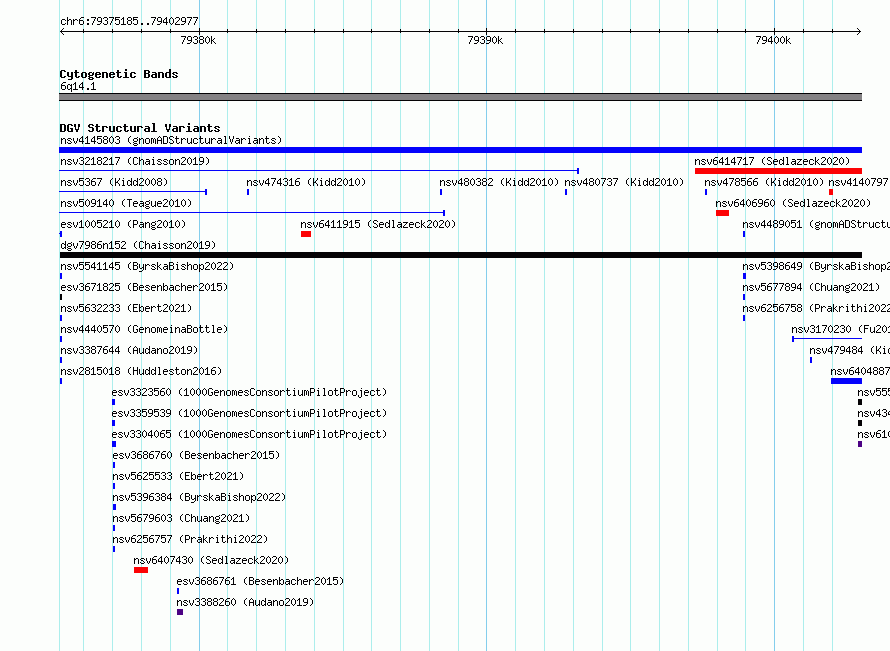
Task: Open esv3671825 (Besenbacher2015) label
Action: [144, 287]
